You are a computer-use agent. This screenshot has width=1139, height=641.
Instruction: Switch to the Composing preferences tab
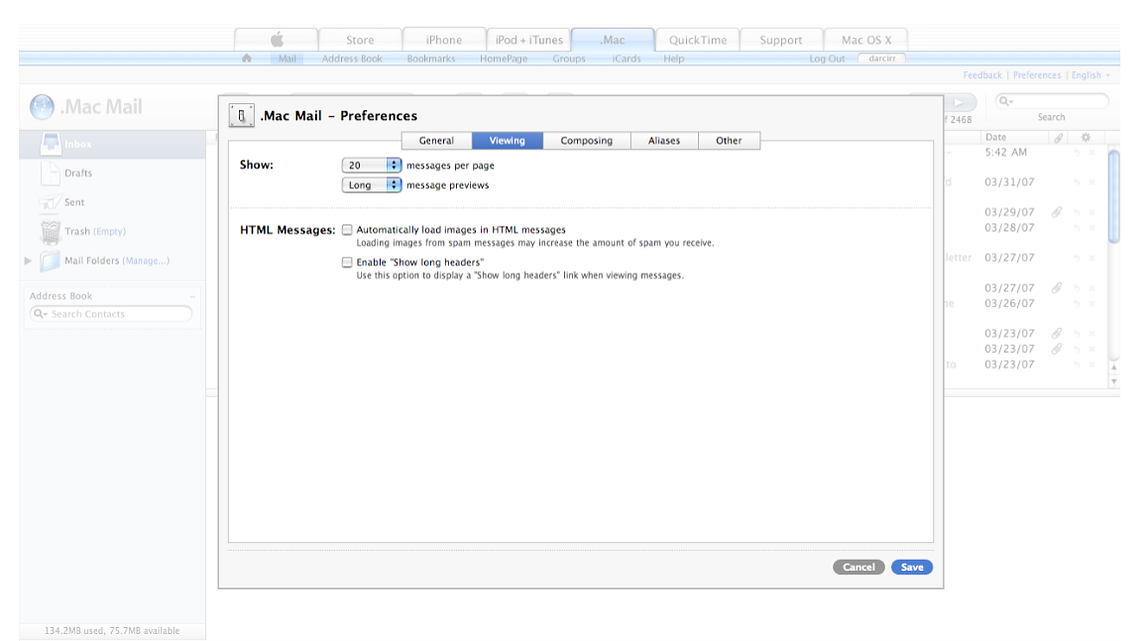pyautogui.click(x=586, y=140)
